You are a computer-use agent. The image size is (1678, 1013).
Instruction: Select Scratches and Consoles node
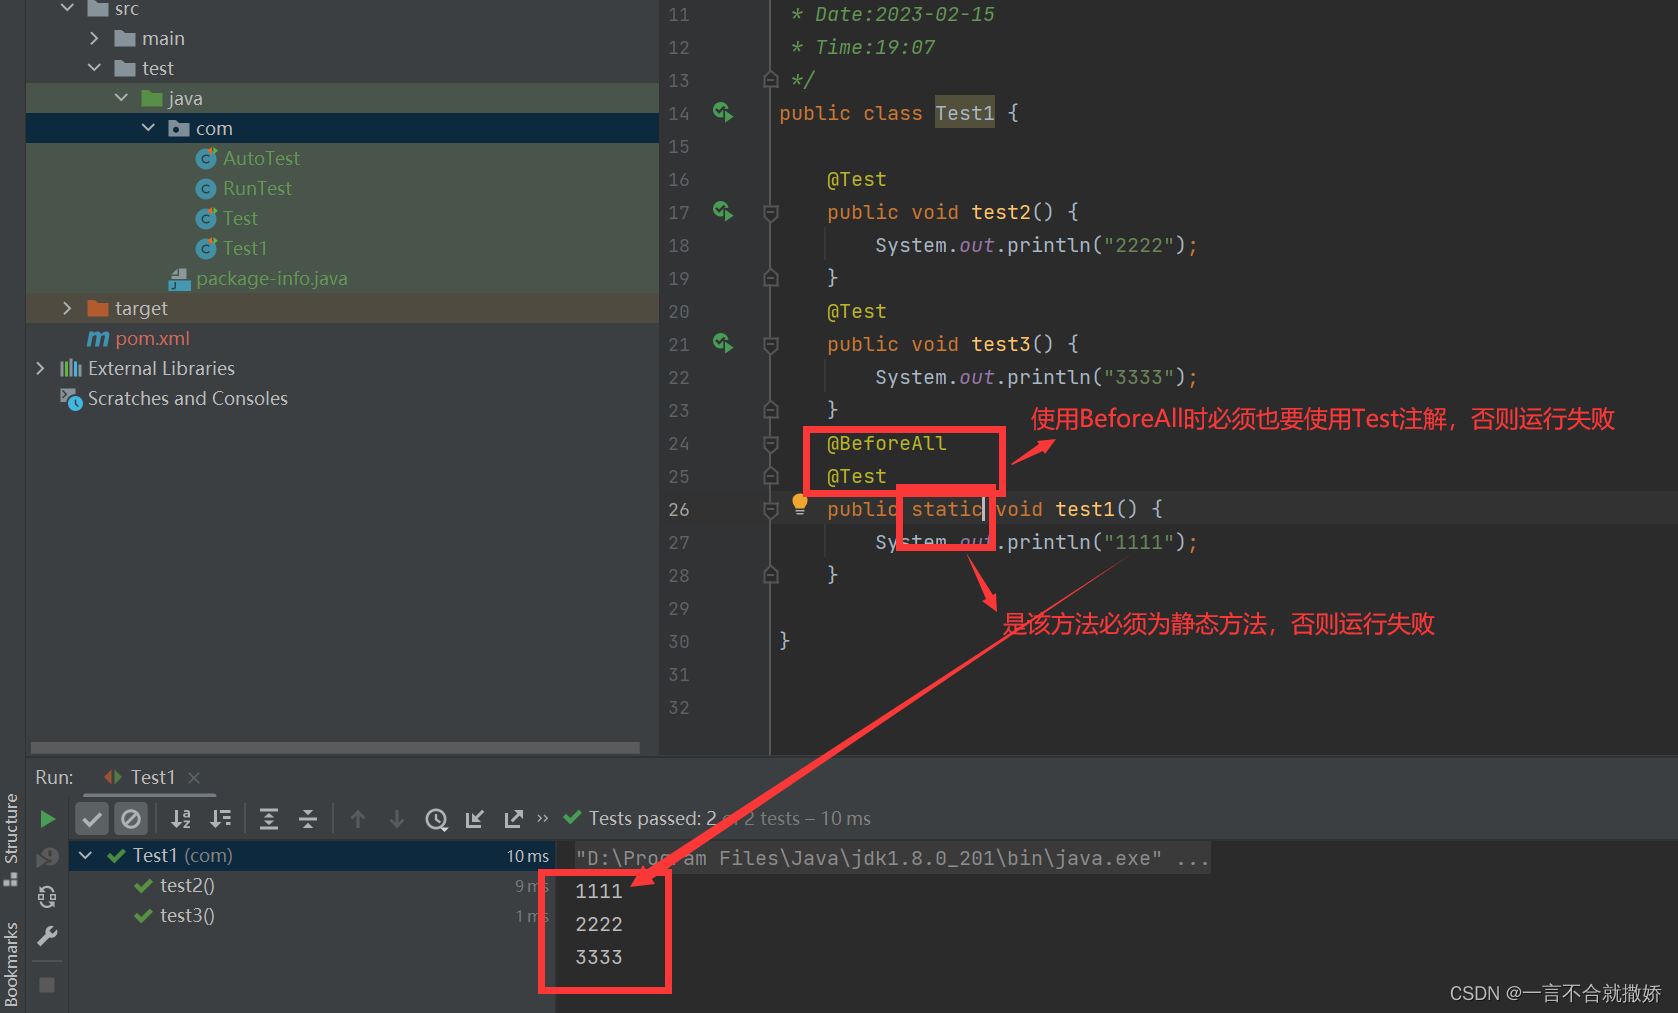(187, 398)
